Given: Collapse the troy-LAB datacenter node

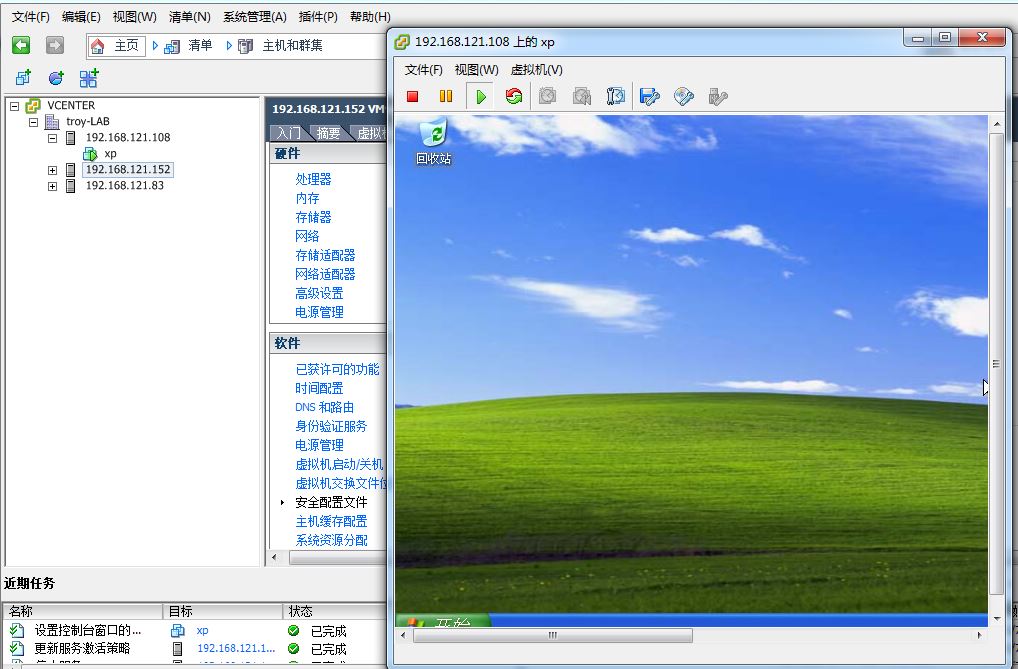Looking at the screenshot, I should pos(34,122).
